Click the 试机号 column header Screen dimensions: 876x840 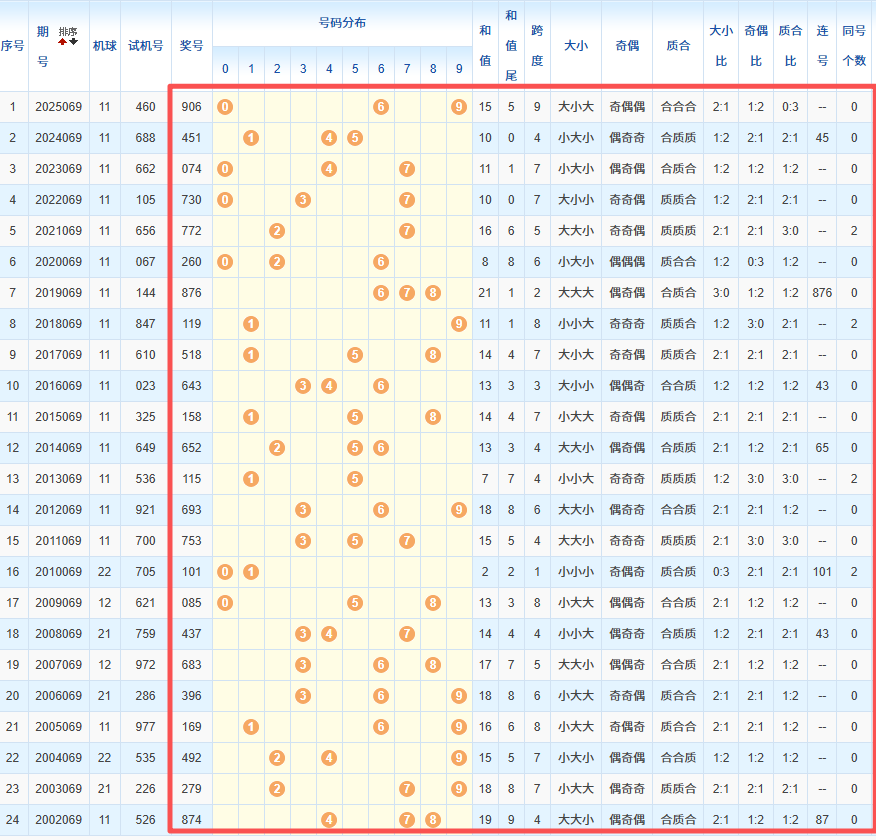click(x=145, y=45)
